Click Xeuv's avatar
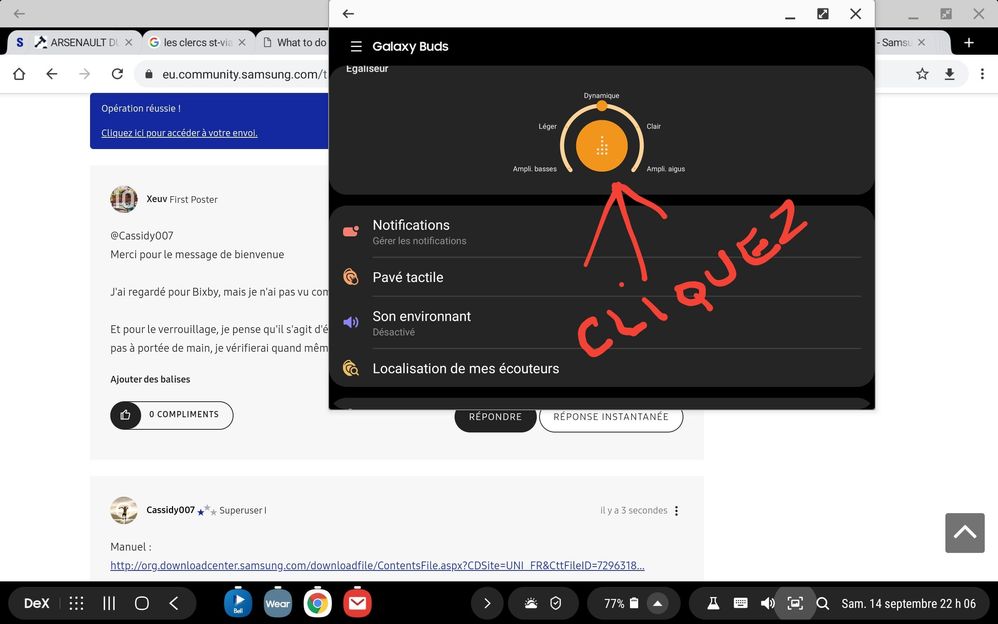 coord(123,199)
